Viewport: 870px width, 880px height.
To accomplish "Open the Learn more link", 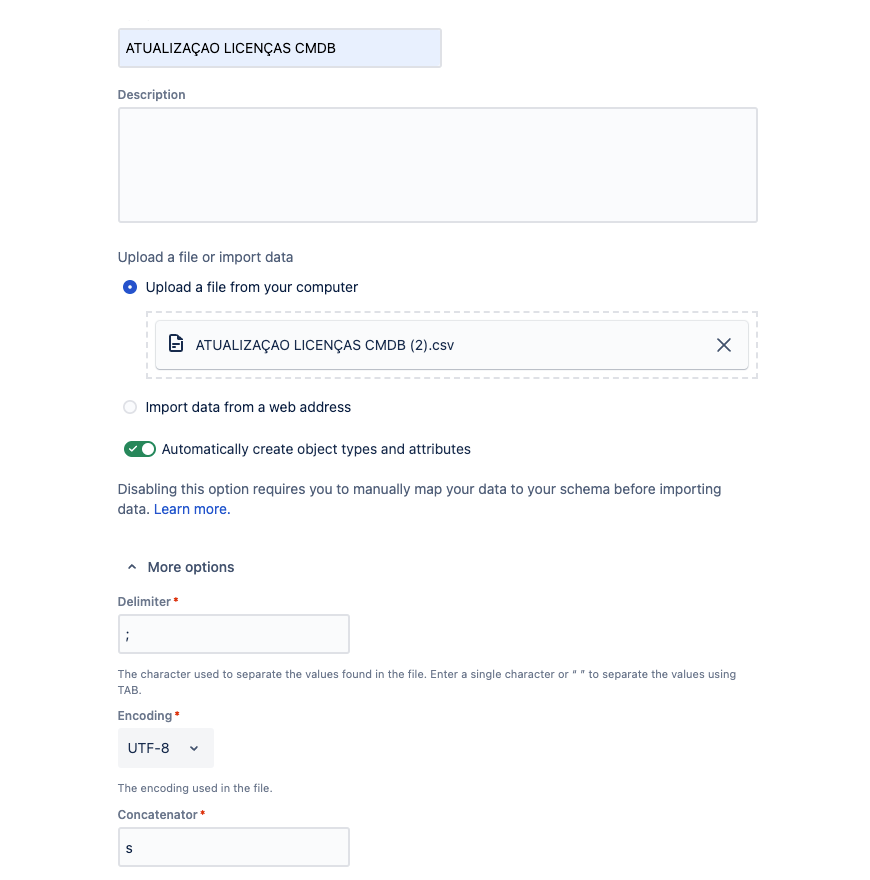I will coord(192,509).
